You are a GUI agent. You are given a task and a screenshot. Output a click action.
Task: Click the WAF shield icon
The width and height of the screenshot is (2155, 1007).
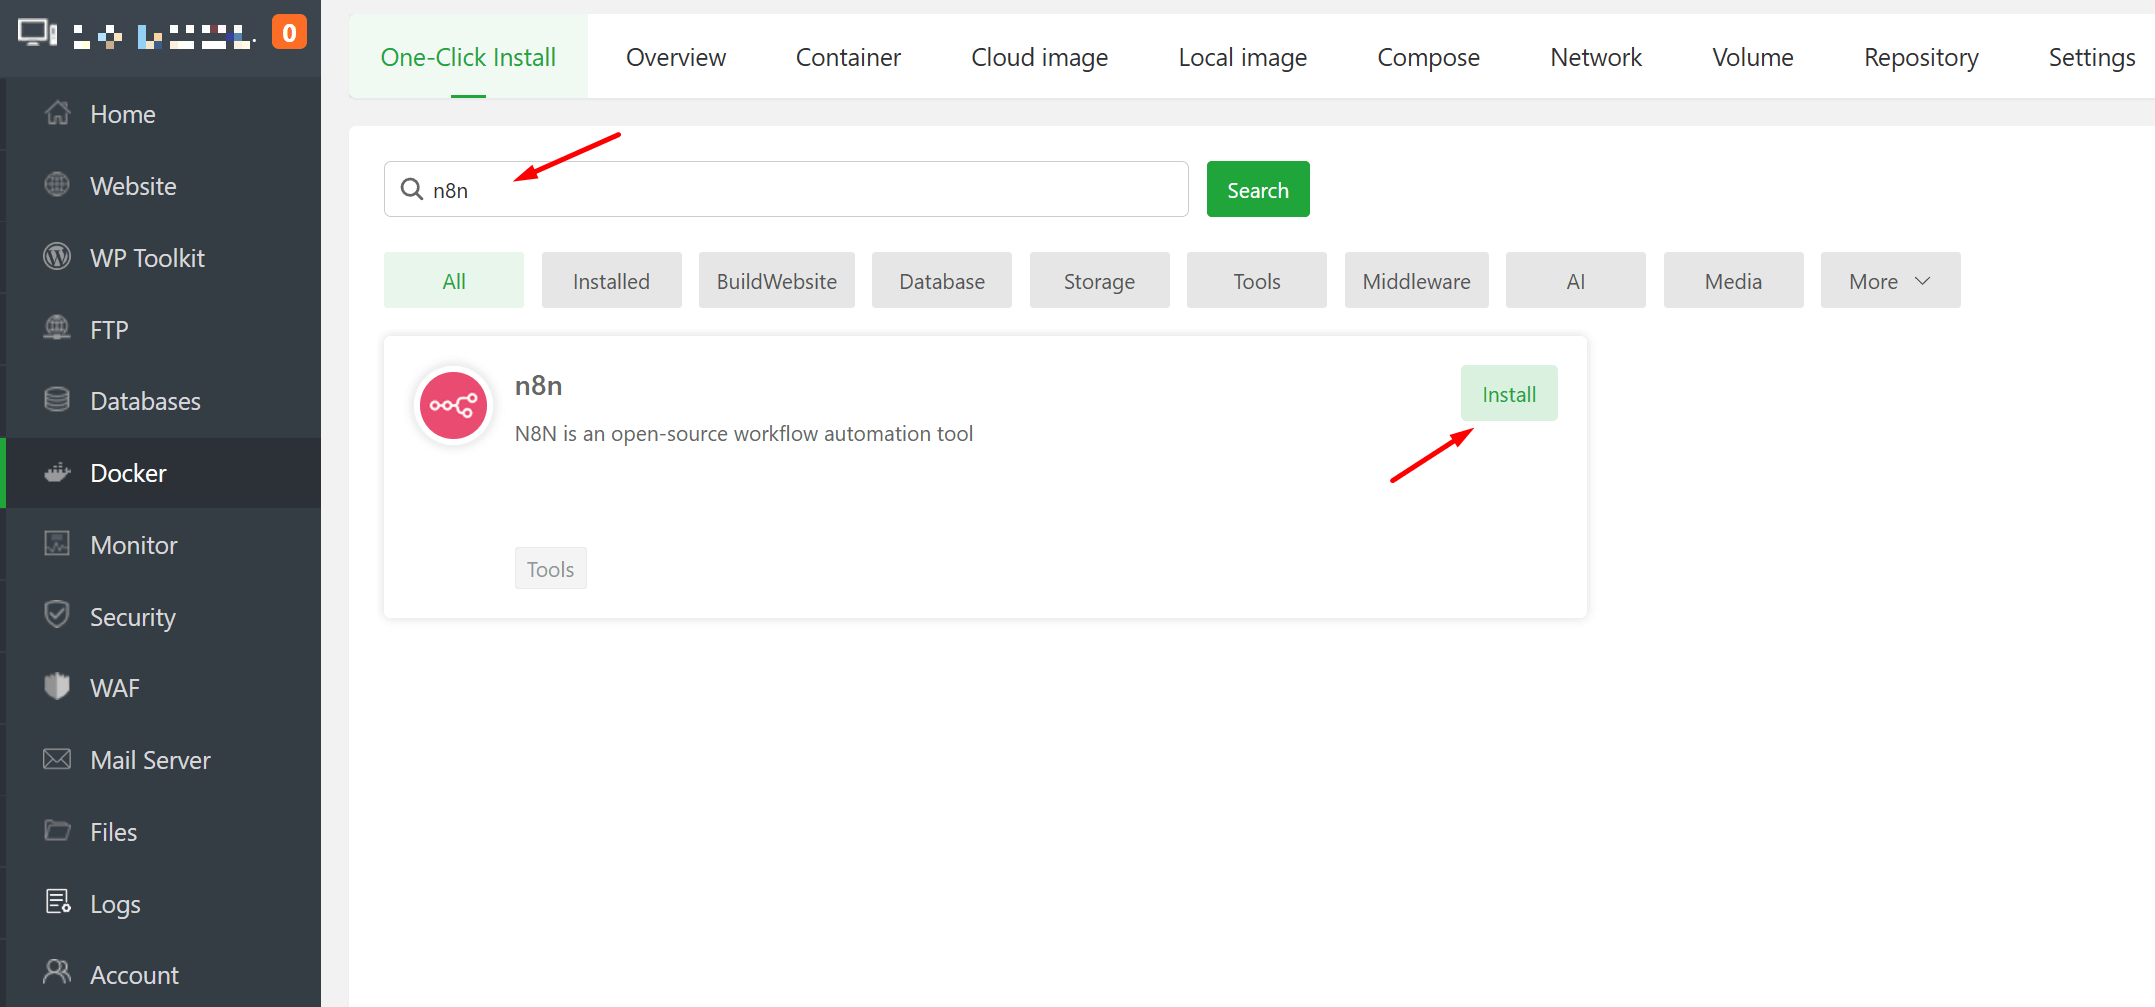coord(58,687)
